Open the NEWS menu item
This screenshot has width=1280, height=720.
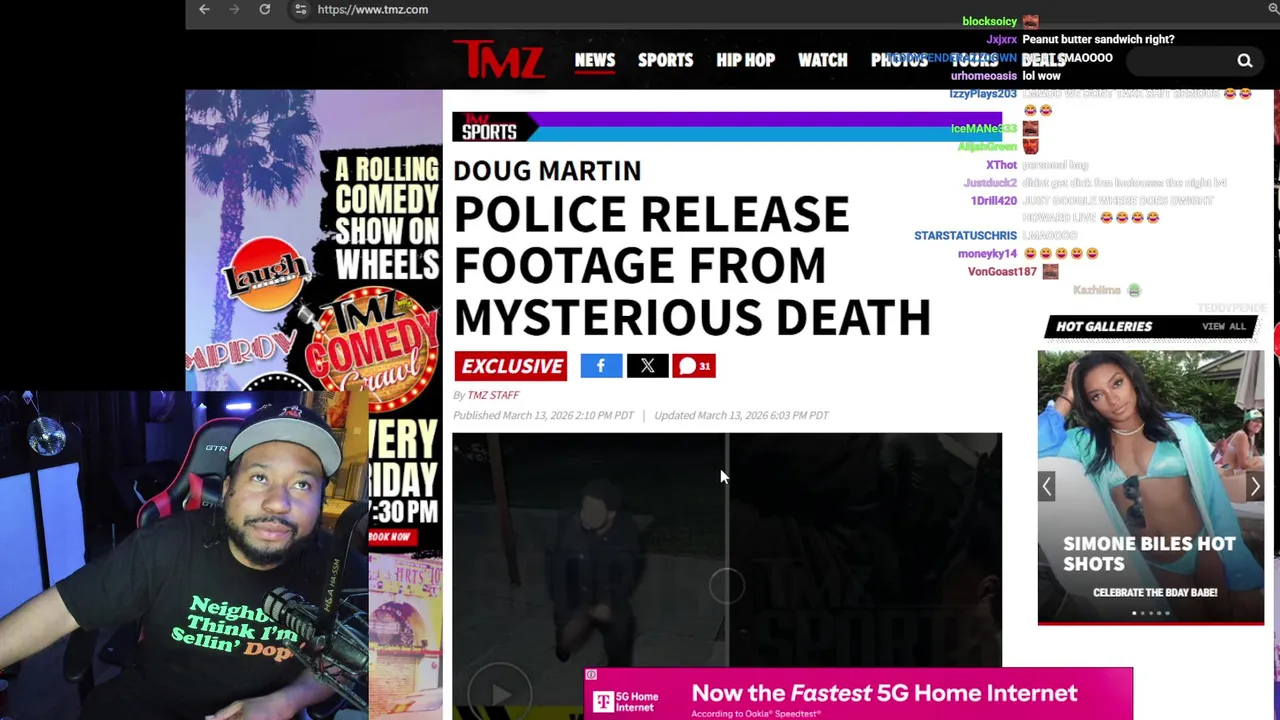coord(595,60)
